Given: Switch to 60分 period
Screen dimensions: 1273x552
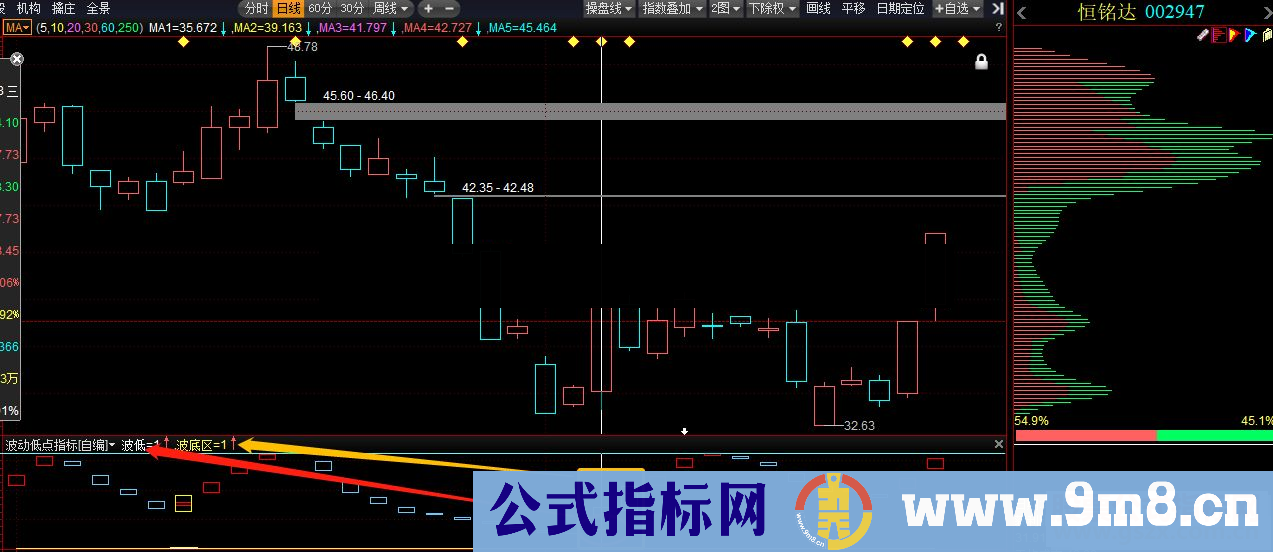Looking at the screenshot, I should click(x=321, y=8).
